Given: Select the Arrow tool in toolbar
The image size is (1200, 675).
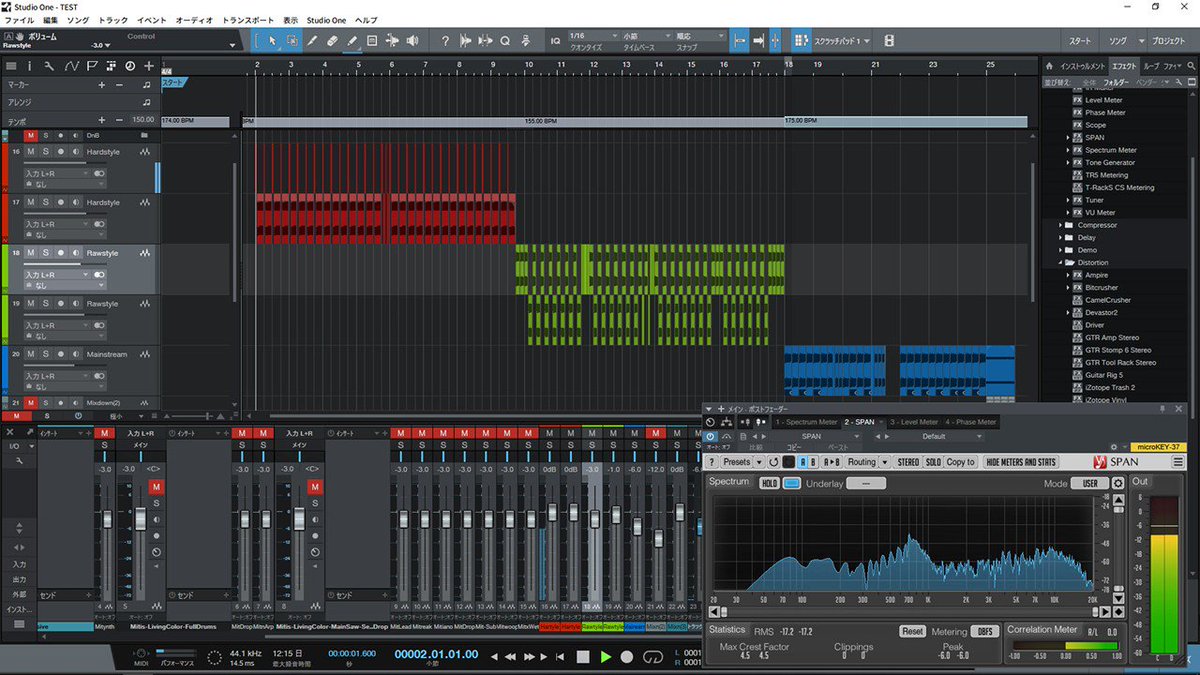Looking at the screenshot, I should (x=272, y=41).
